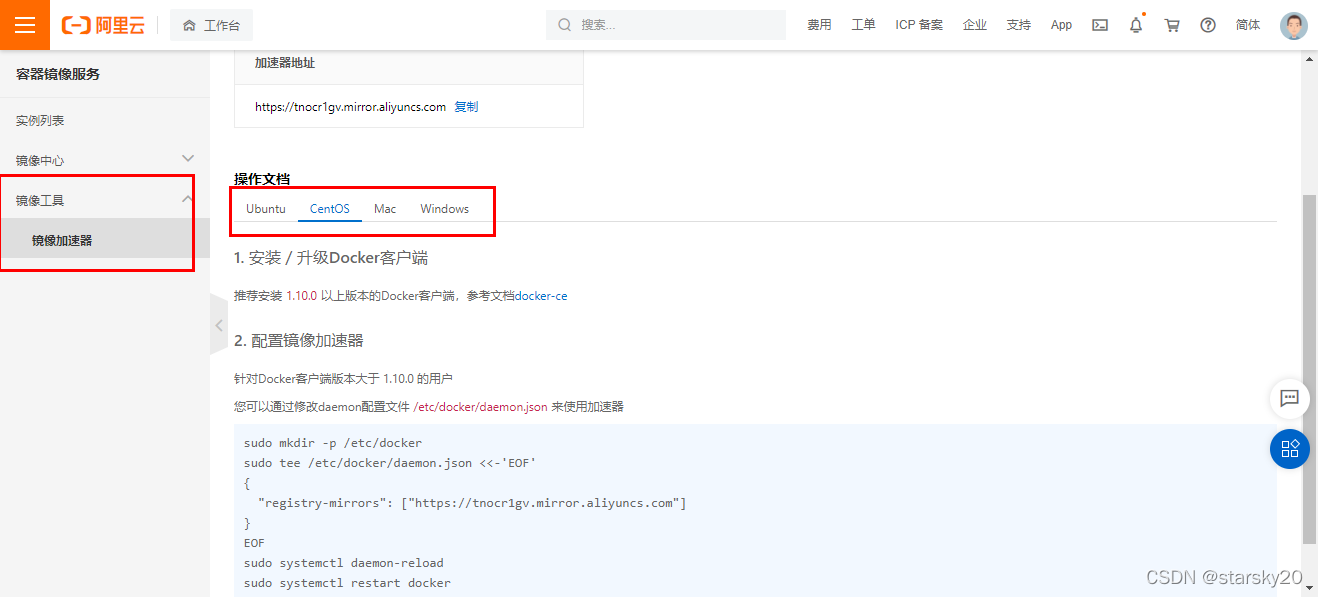Open the App menu item
This screenshot has height=597, width=1318.
[x=1061, y=25]
